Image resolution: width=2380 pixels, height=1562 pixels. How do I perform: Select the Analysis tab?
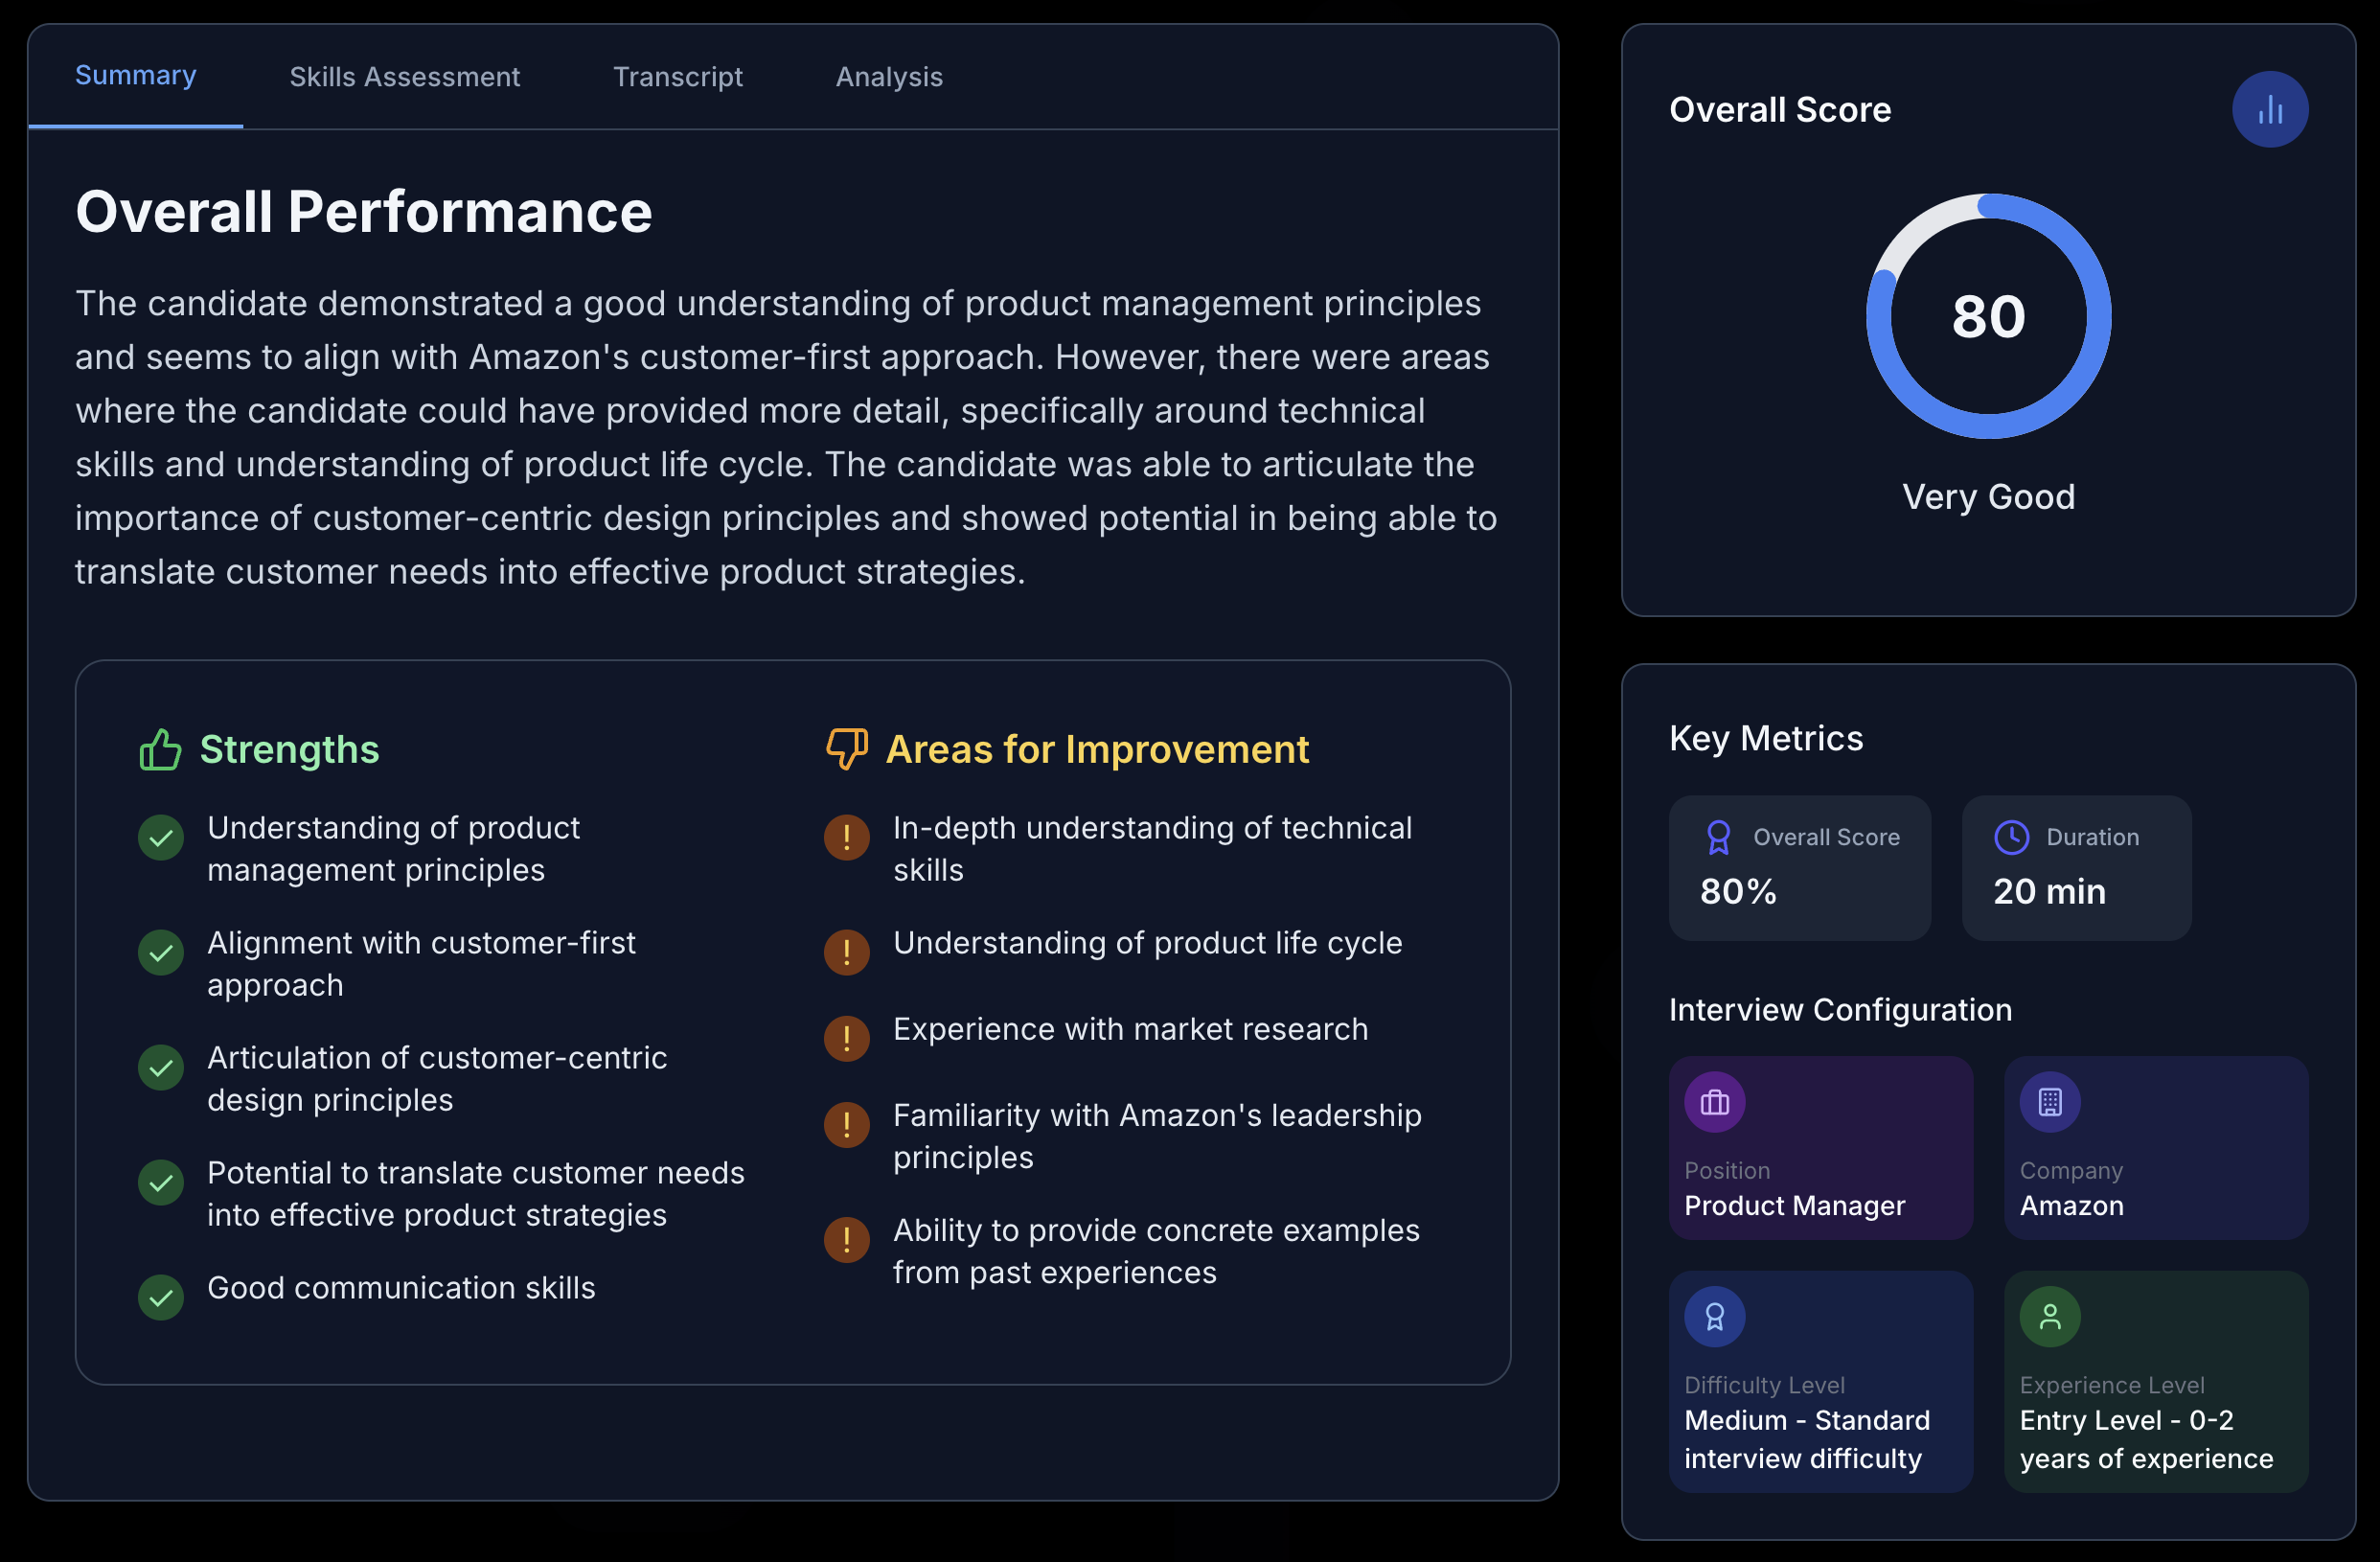pos(888,77)
